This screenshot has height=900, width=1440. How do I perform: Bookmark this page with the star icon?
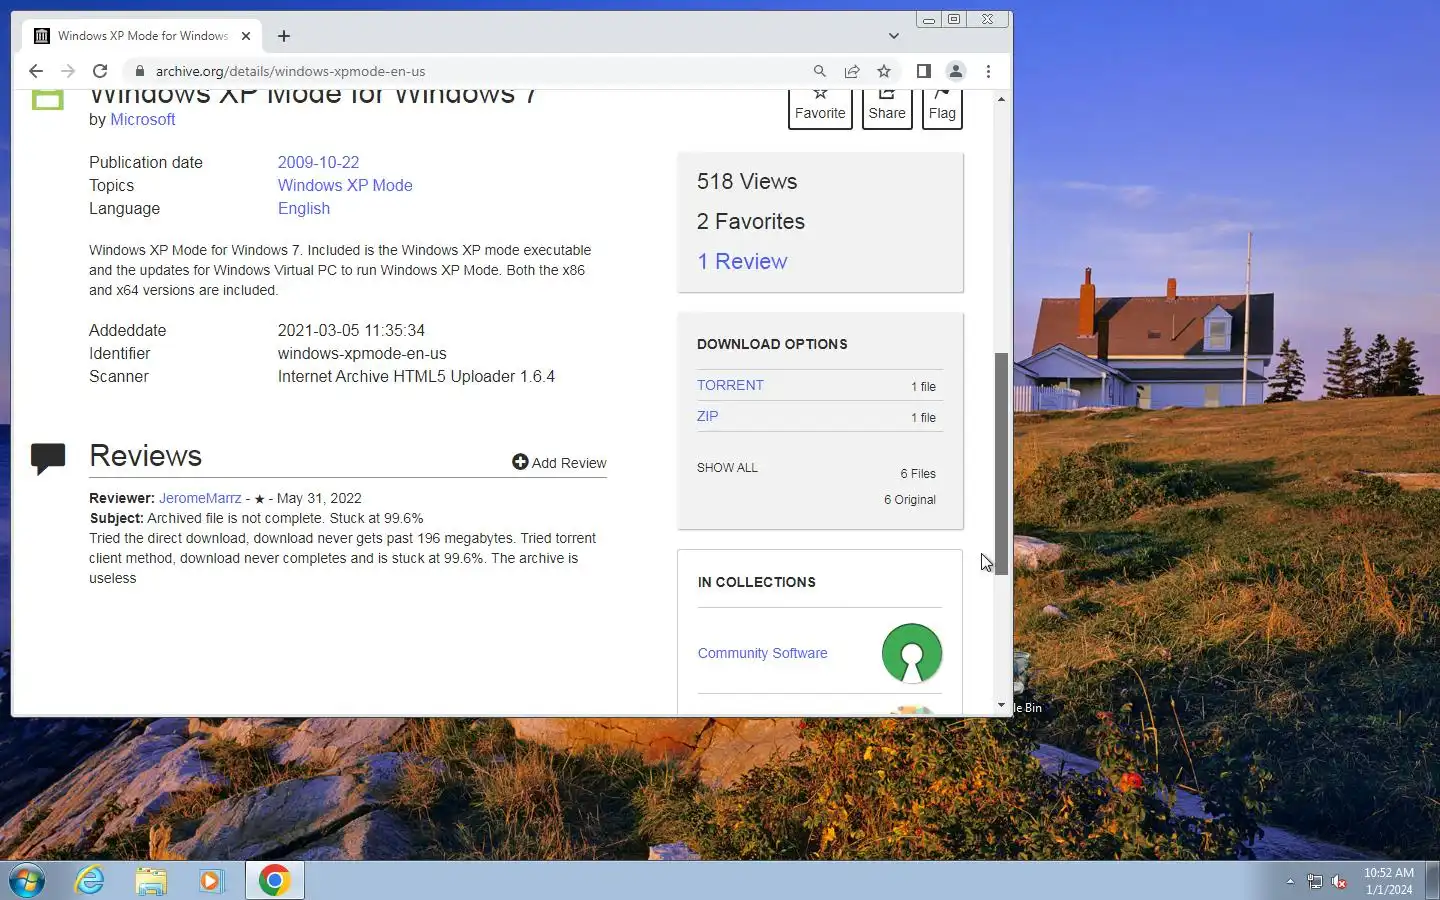(884, 71)
